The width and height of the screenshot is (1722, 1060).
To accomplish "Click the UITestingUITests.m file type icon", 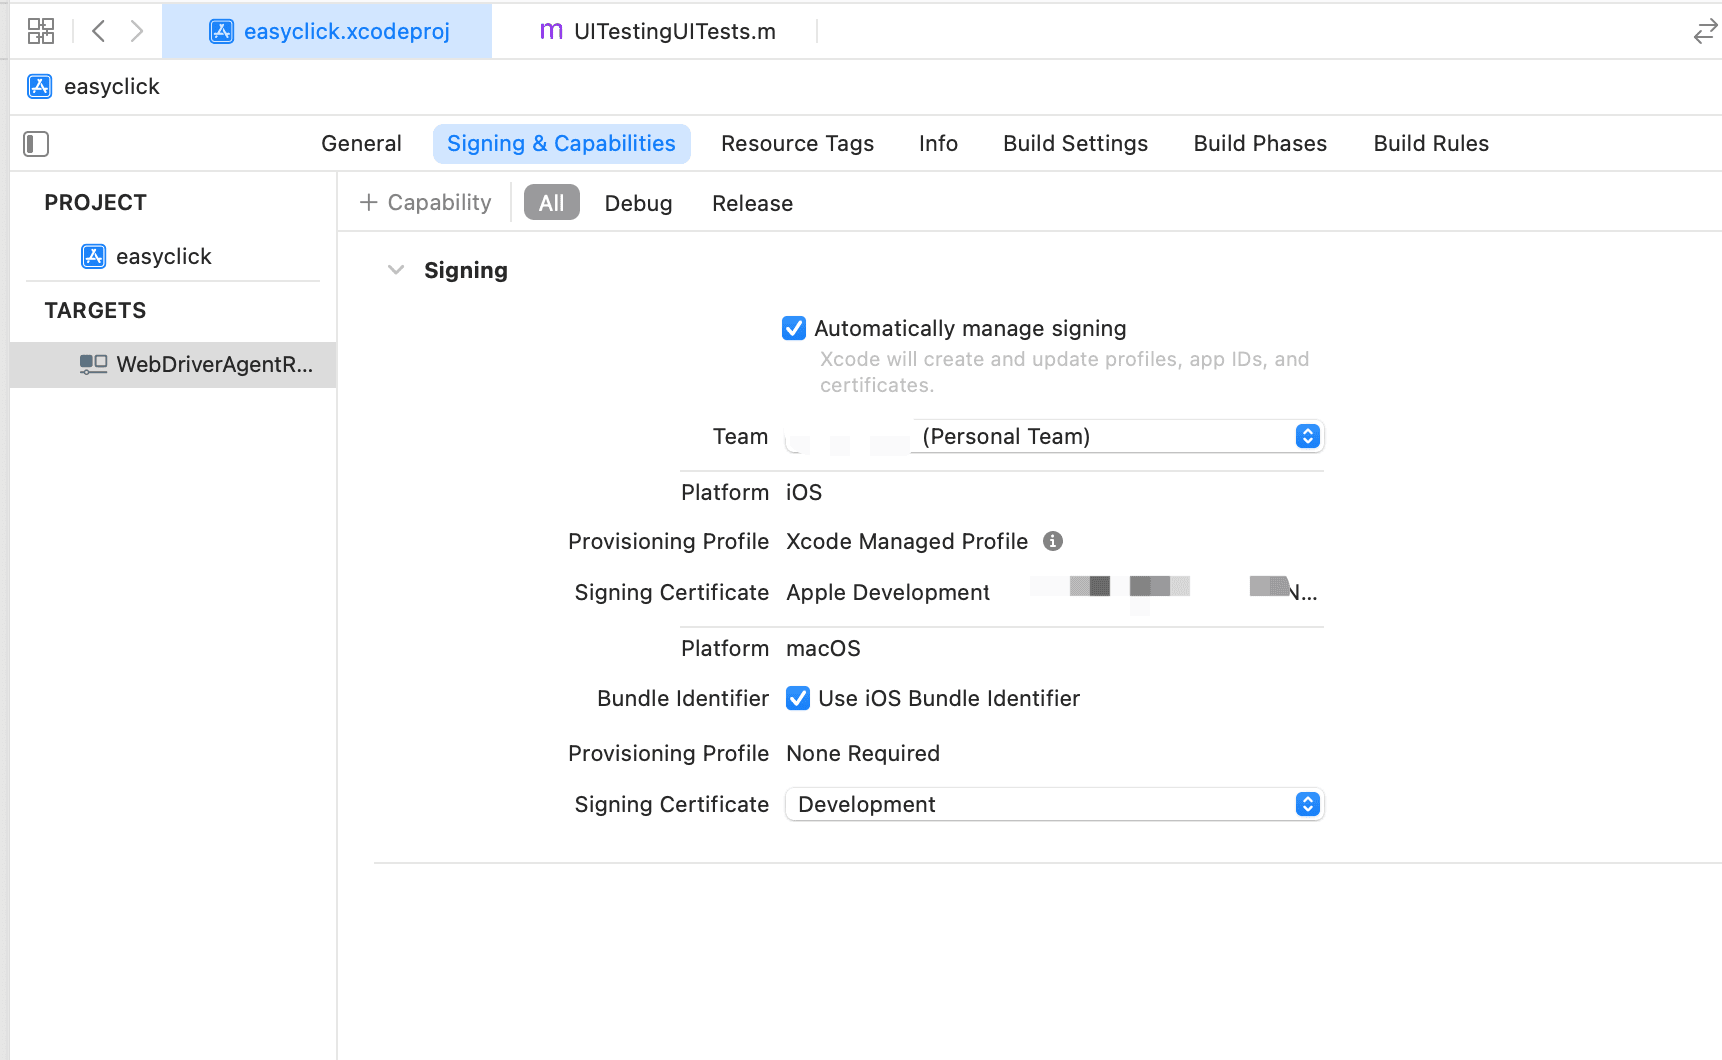I will point(551,31).
